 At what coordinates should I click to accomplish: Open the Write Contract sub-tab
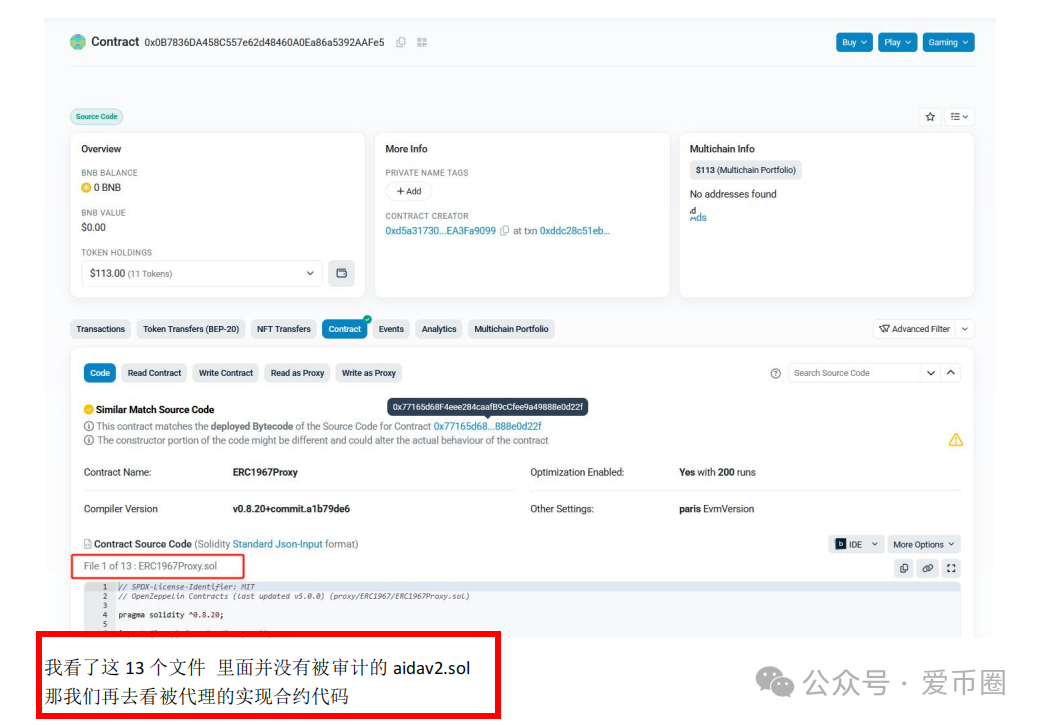tap(226, 373)
